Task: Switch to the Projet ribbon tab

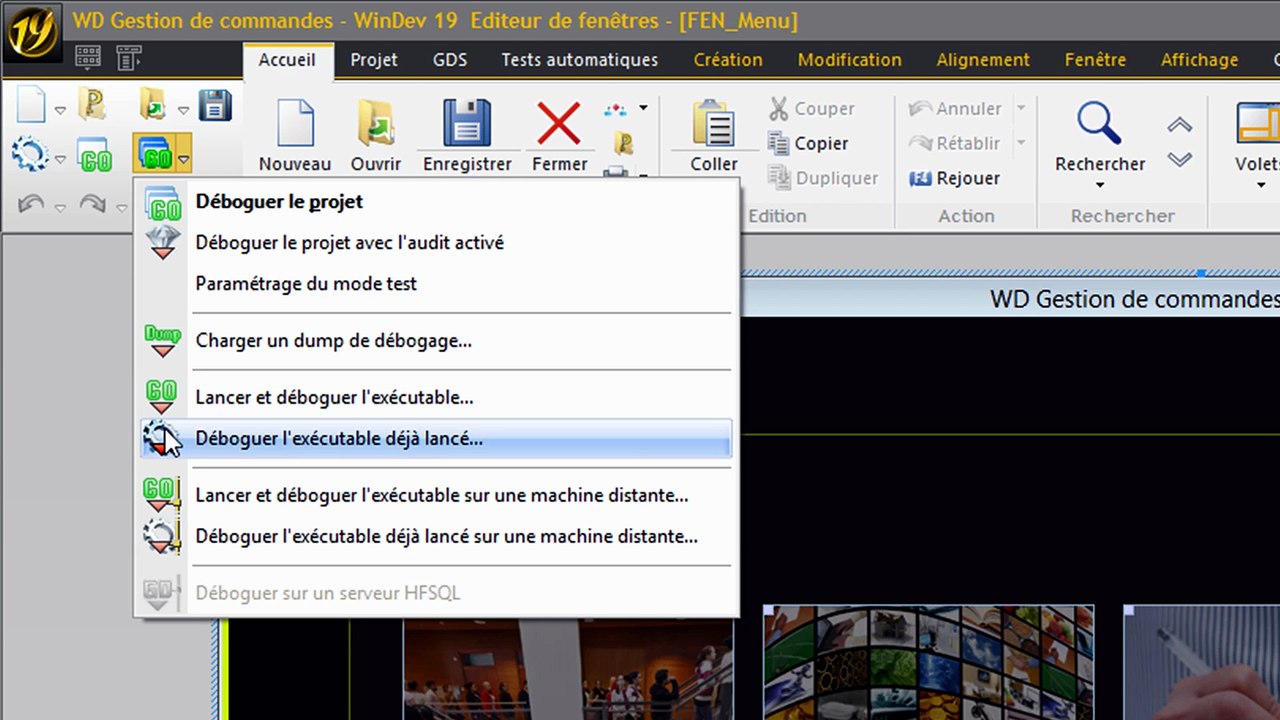Action: 374,60
